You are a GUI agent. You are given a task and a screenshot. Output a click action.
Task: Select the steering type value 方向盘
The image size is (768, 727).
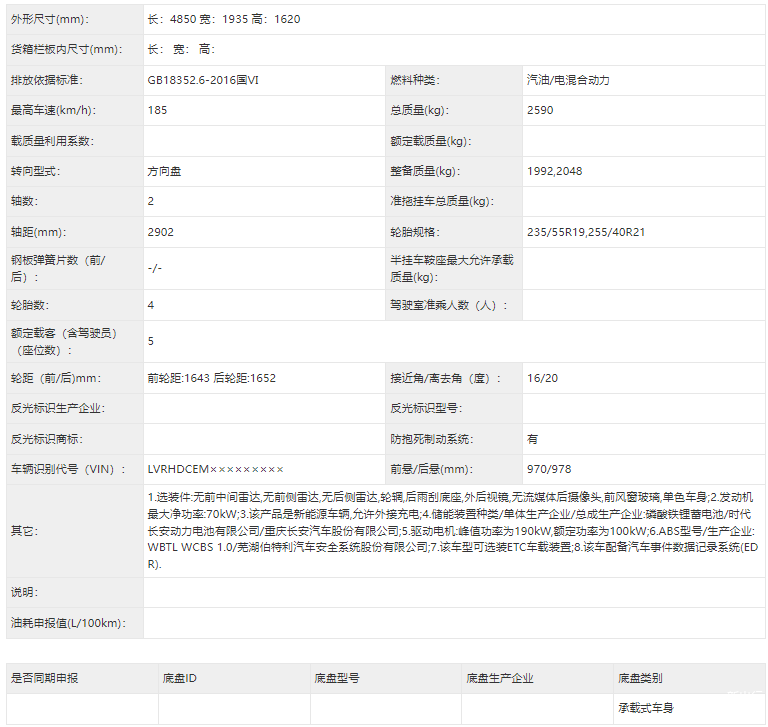click(164, 171)
